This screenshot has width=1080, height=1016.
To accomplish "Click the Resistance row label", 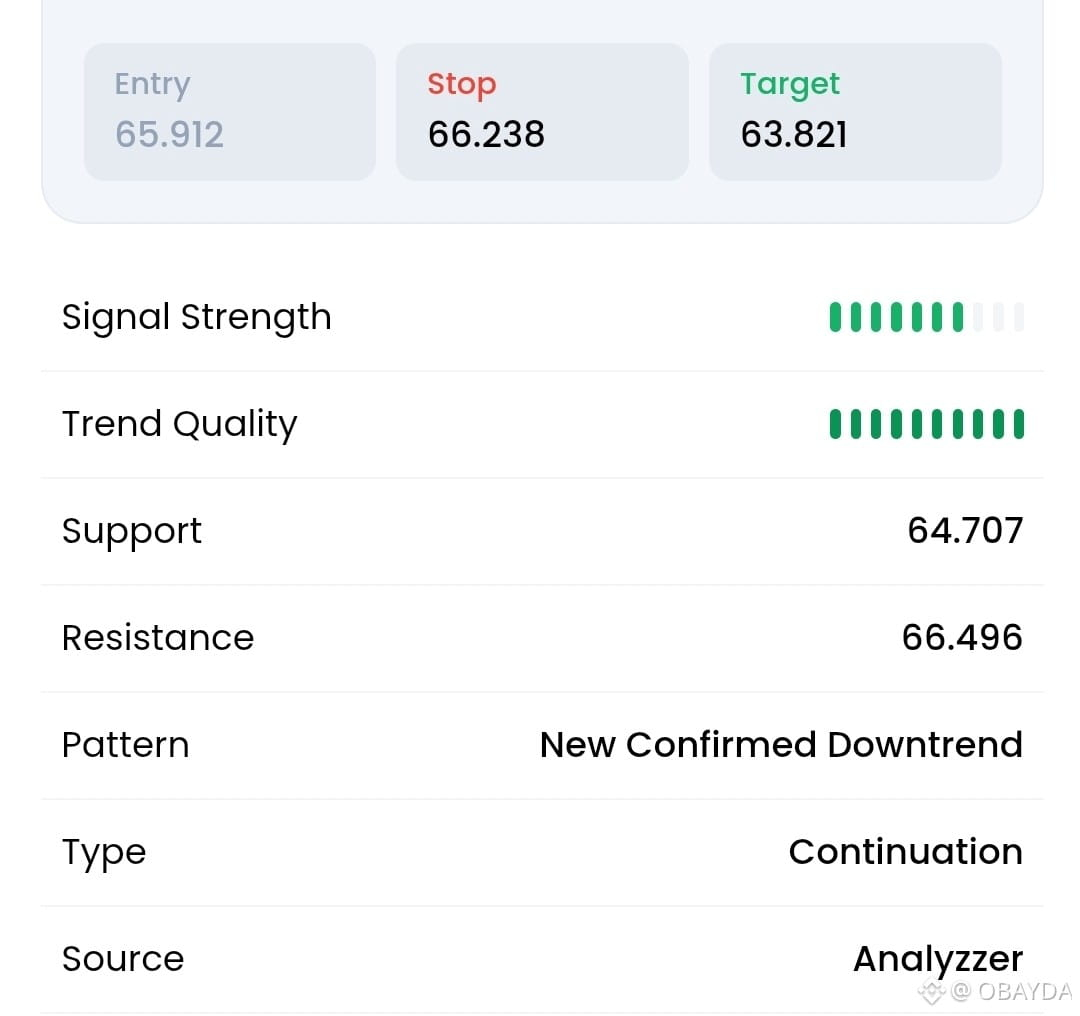I will [x=158, y=637].
